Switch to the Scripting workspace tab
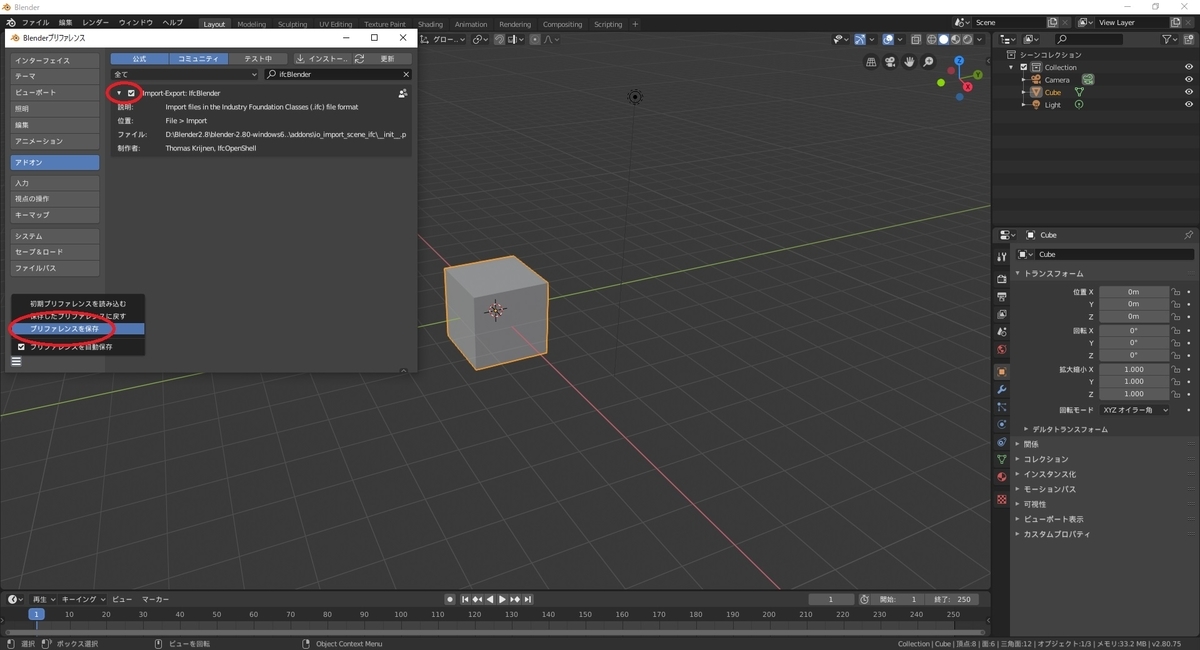 pos(608,24)
